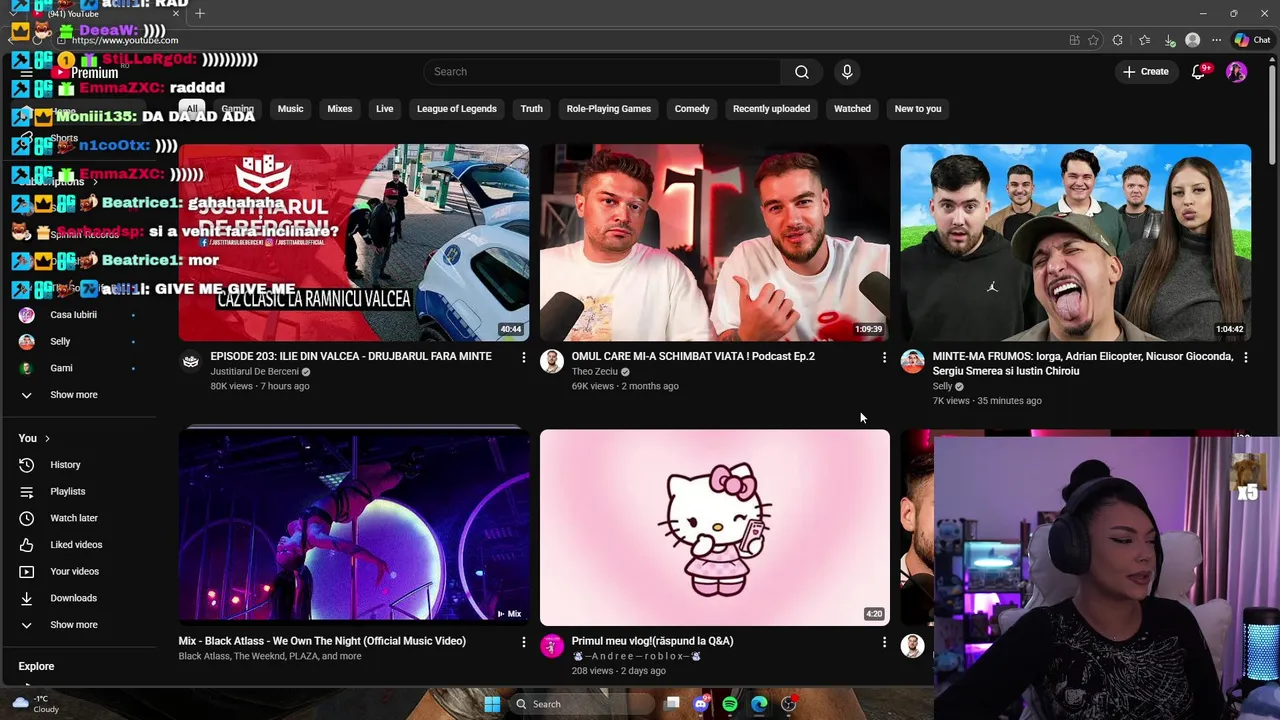Select the Watched filter chip
1280x720 pixels.
852,109
